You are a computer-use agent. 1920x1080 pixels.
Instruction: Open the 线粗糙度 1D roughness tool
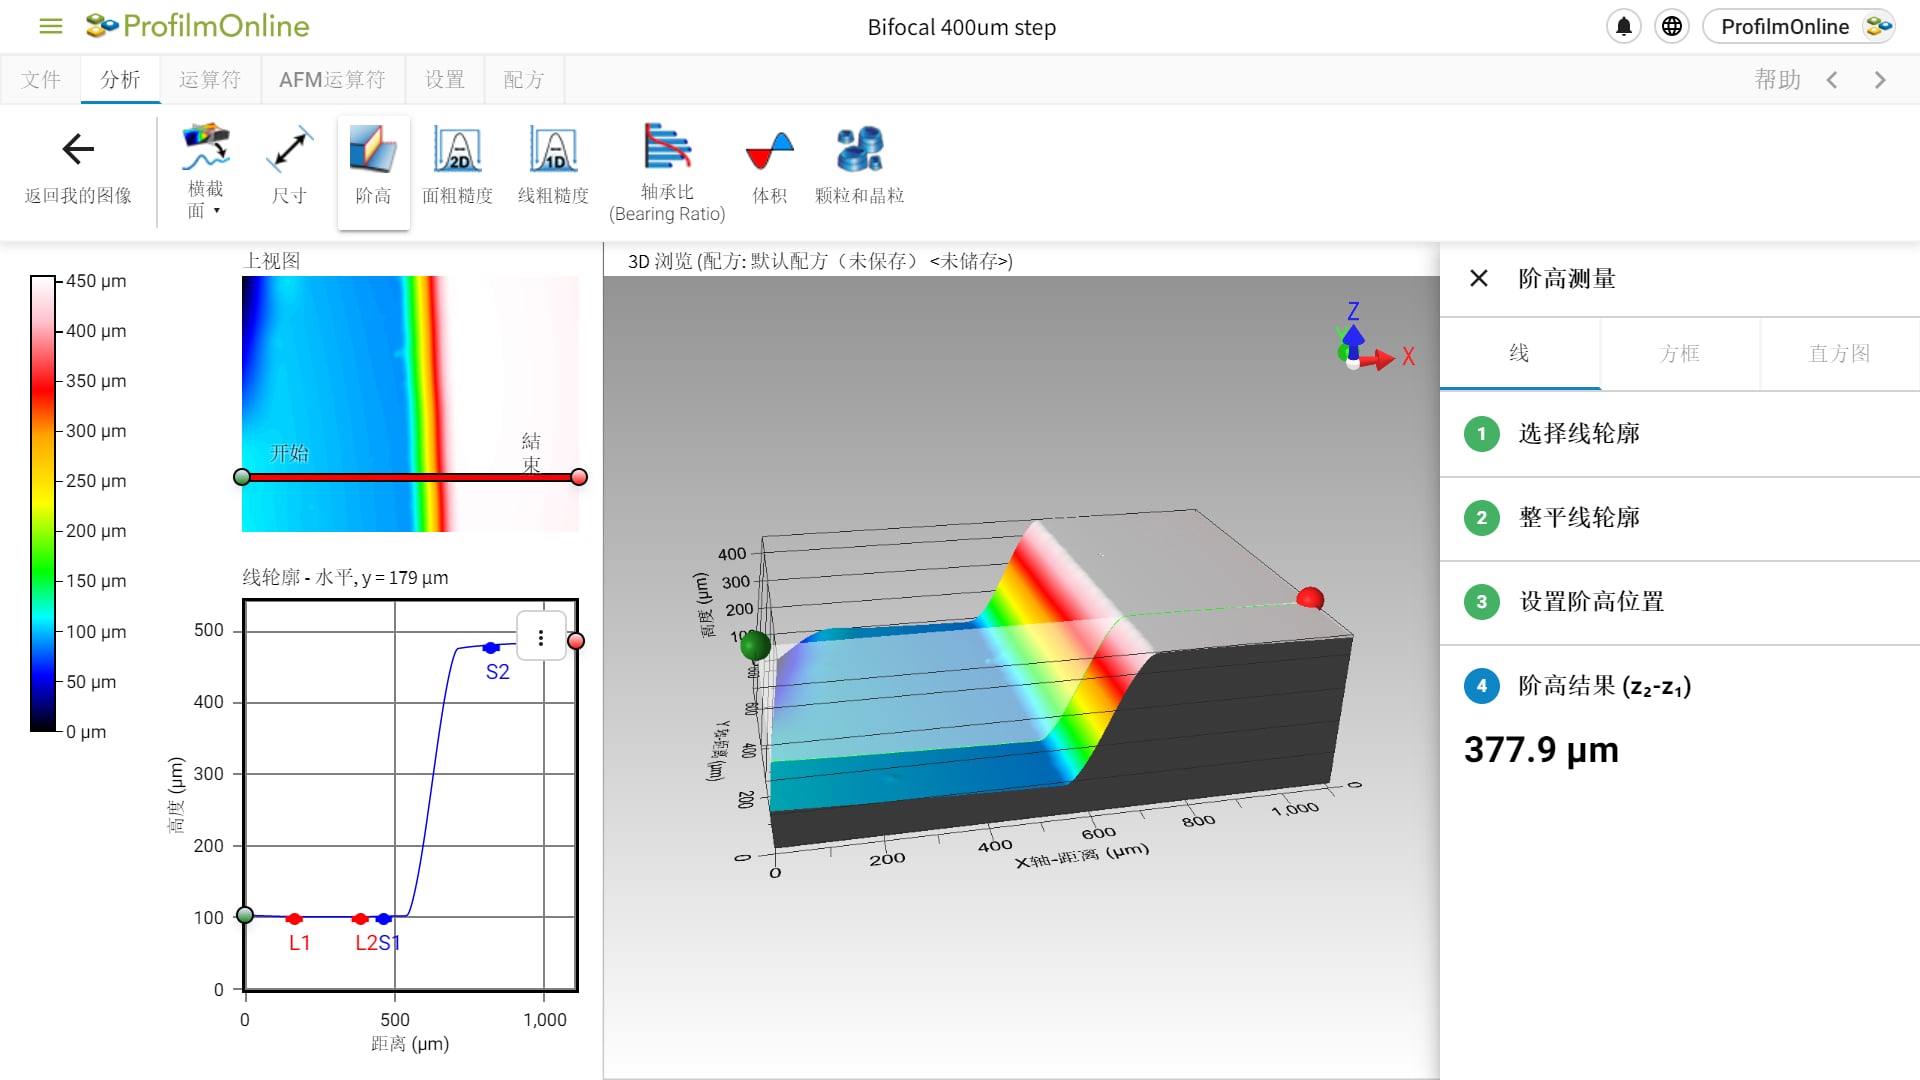553,168
